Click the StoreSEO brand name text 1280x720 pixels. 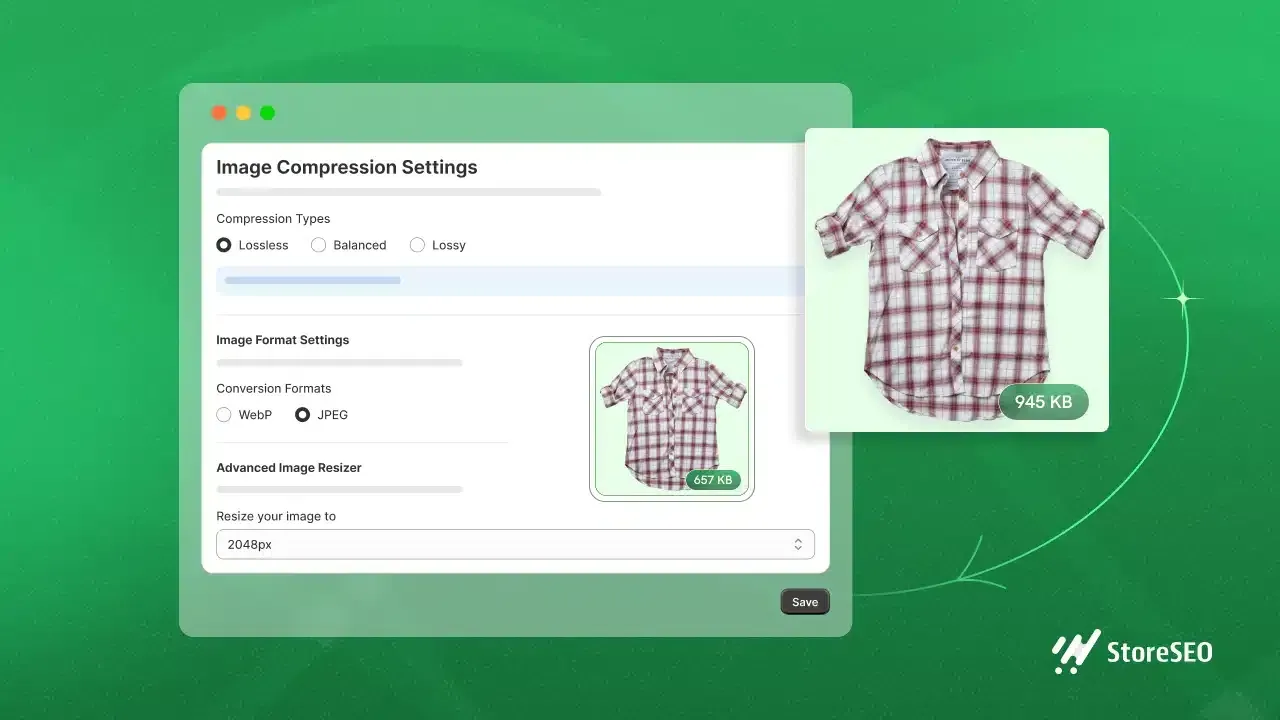(1160, 653)
